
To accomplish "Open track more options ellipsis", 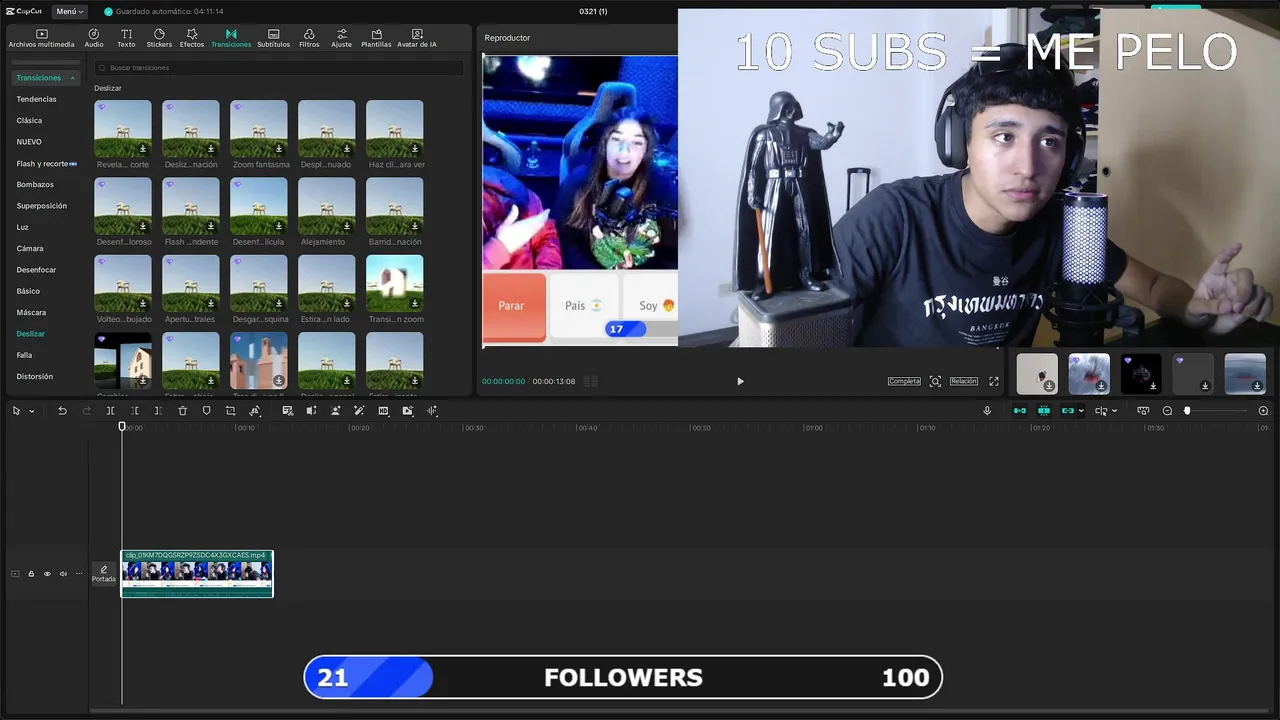I will tap(79, 574).
